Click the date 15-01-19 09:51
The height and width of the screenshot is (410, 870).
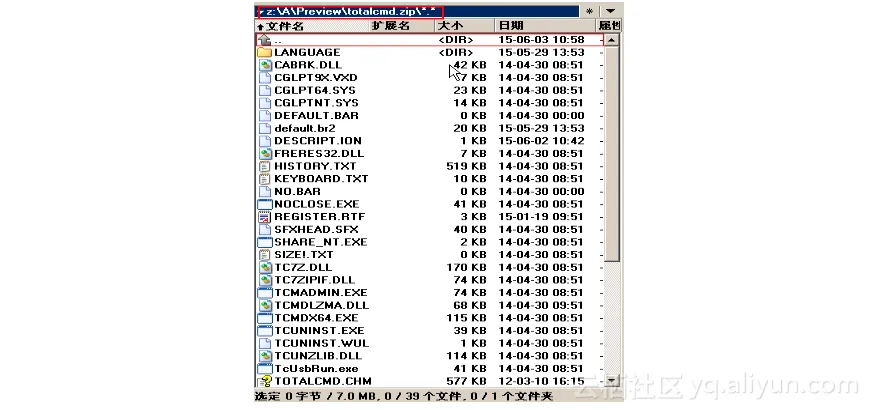tap(541, 217)
